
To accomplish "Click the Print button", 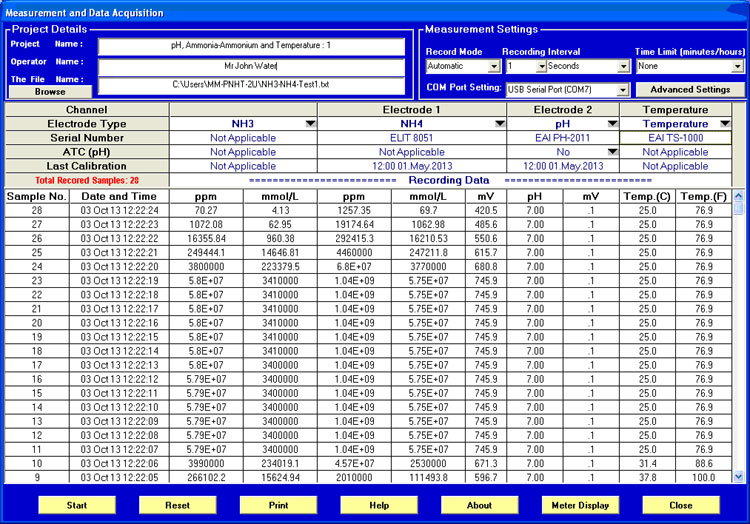I will click(x=278, y=505).
